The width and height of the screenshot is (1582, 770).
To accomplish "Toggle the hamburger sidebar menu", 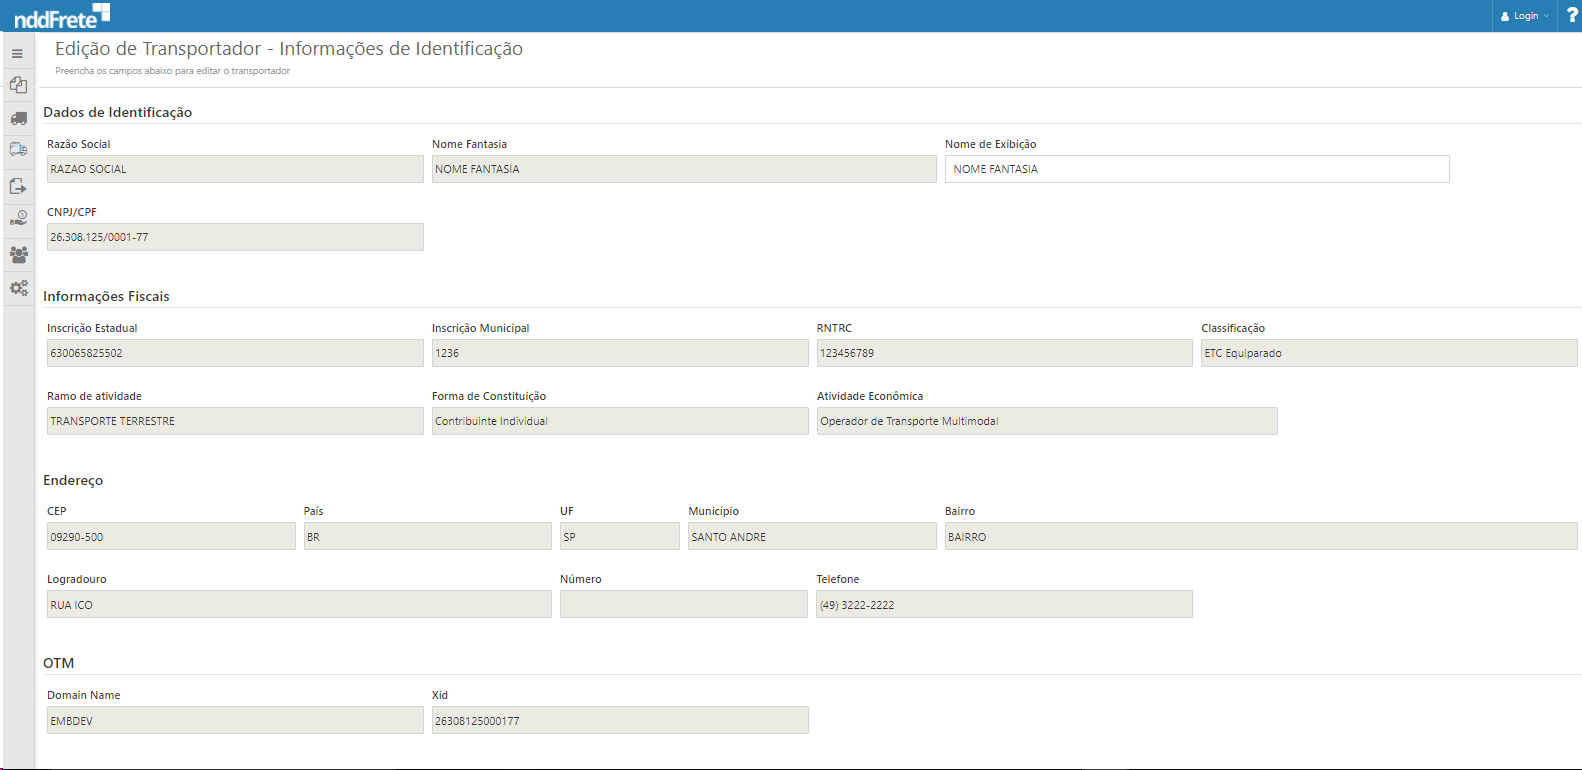I will 17,53.
